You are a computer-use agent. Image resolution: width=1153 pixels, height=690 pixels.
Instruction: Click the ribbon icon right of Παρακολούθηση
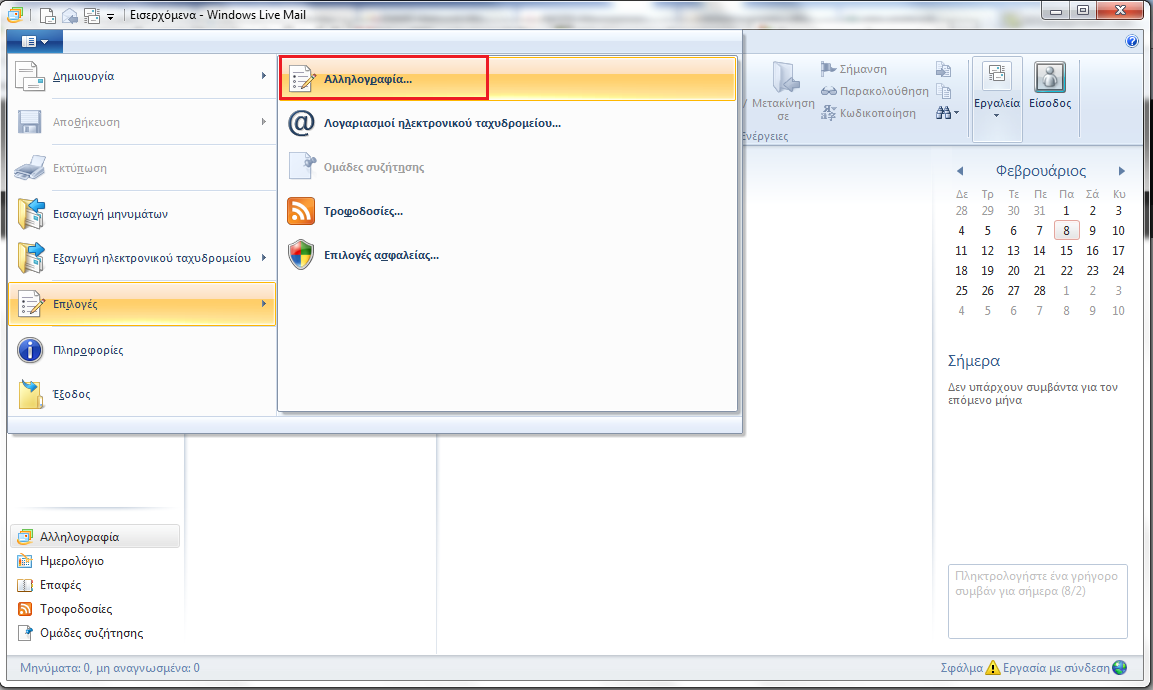943,91
